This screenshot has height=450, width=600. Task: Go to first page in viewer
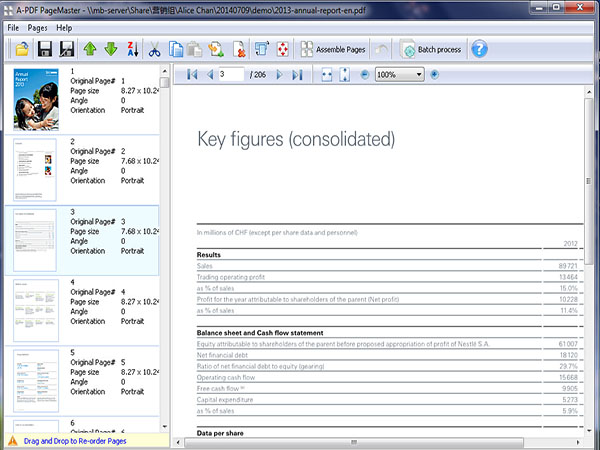tap(192, 75)
